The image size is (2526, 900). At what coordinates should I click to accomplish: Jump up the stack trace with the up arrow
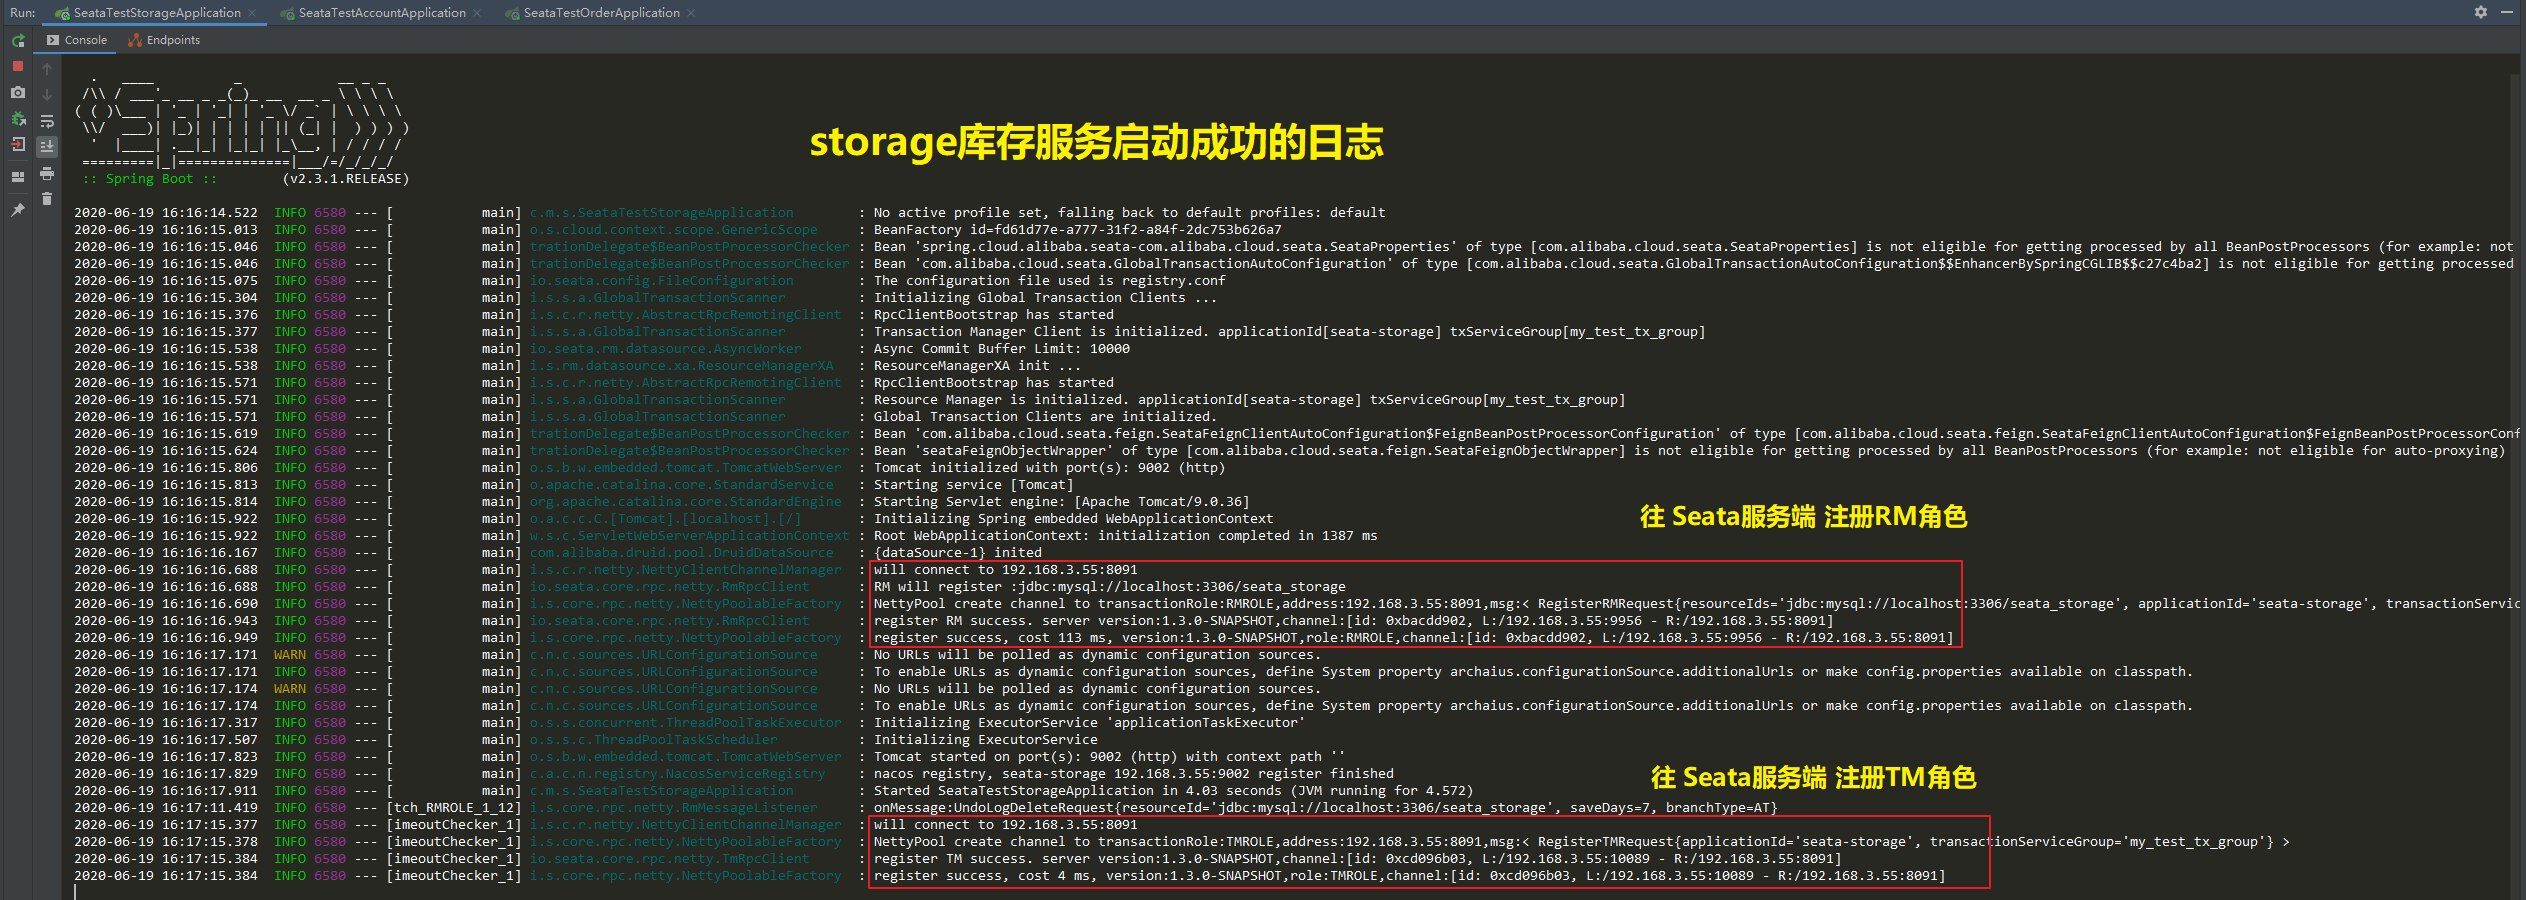(x=47, y=68)
